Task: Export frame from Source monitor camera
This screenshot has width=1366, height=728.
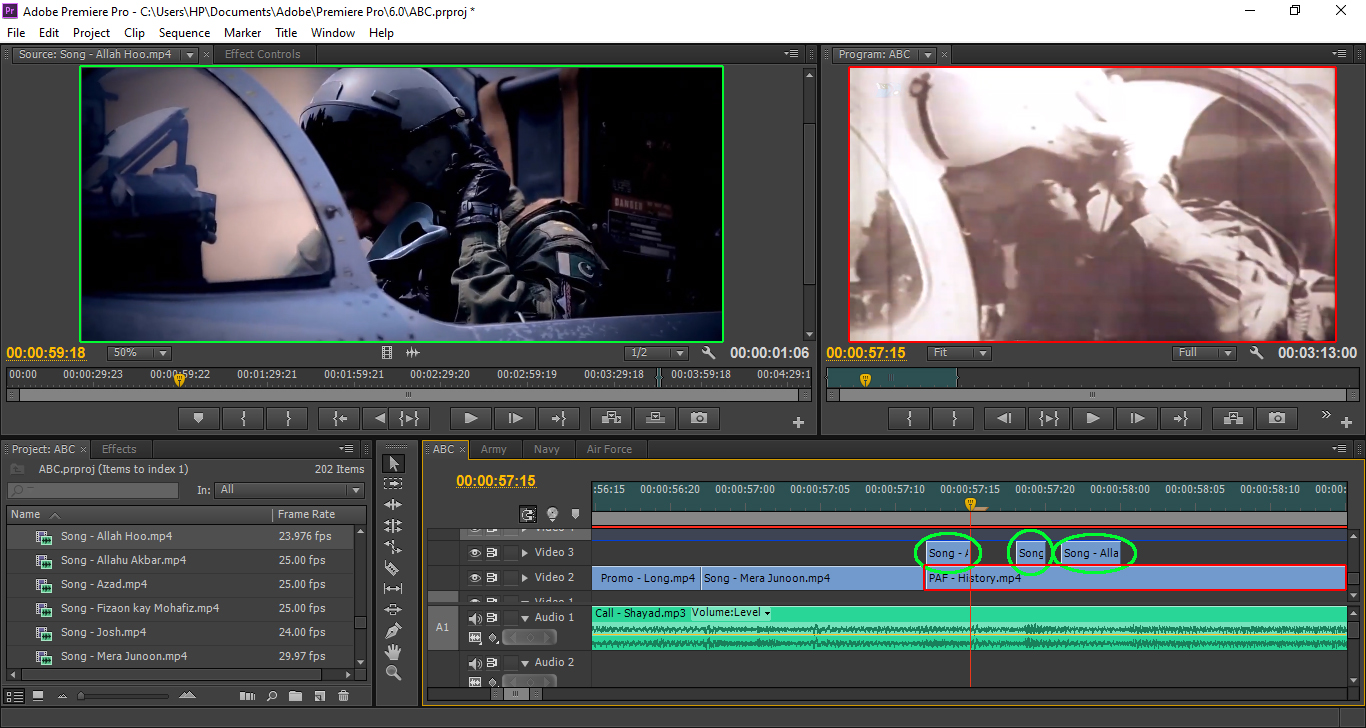Action: point(699,418)
